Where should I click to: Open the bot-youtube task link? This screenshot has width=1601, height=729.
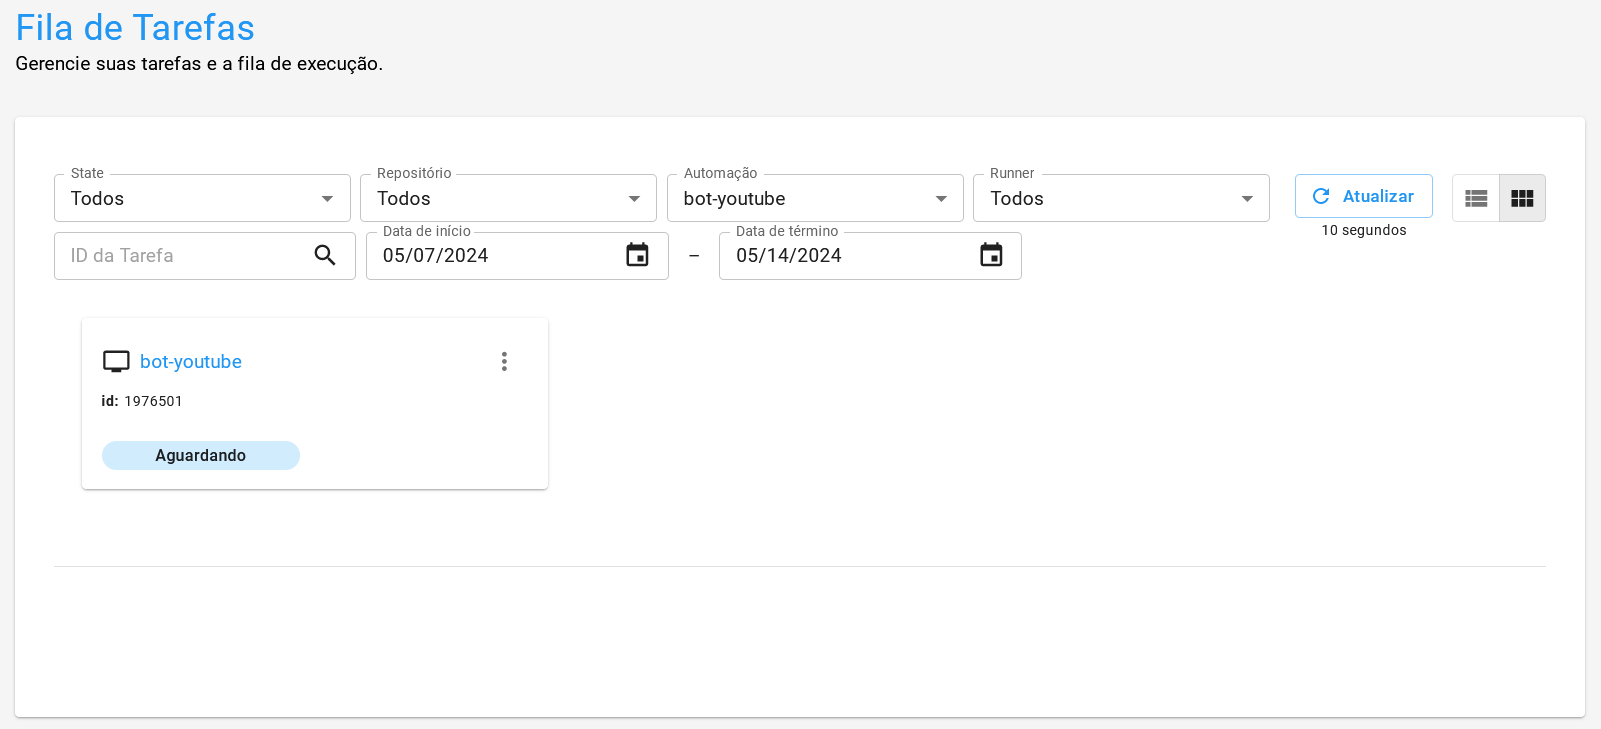click(191, 362)
